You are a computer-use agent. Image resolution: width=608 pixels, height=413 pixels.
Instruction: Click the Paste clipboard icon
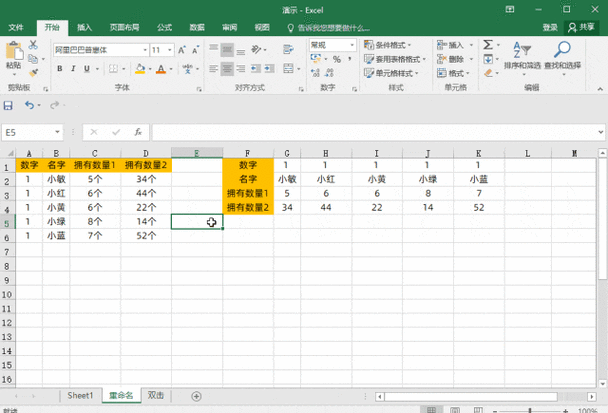pyautogui.click(x=14, y=52)
